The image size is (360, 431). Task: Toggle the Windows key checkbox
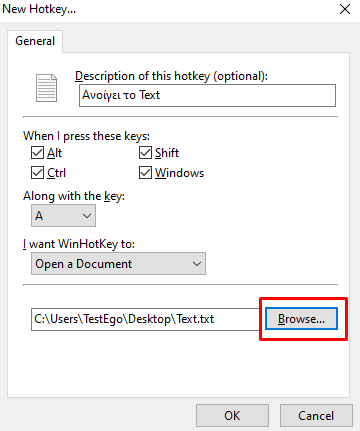click(145, 173)
